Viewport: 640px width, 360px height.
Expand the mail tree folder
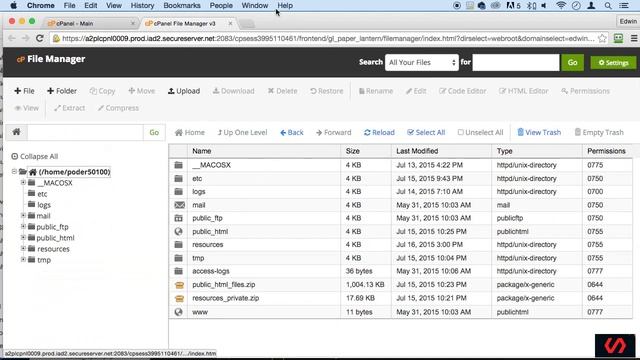tap(23, 216)
